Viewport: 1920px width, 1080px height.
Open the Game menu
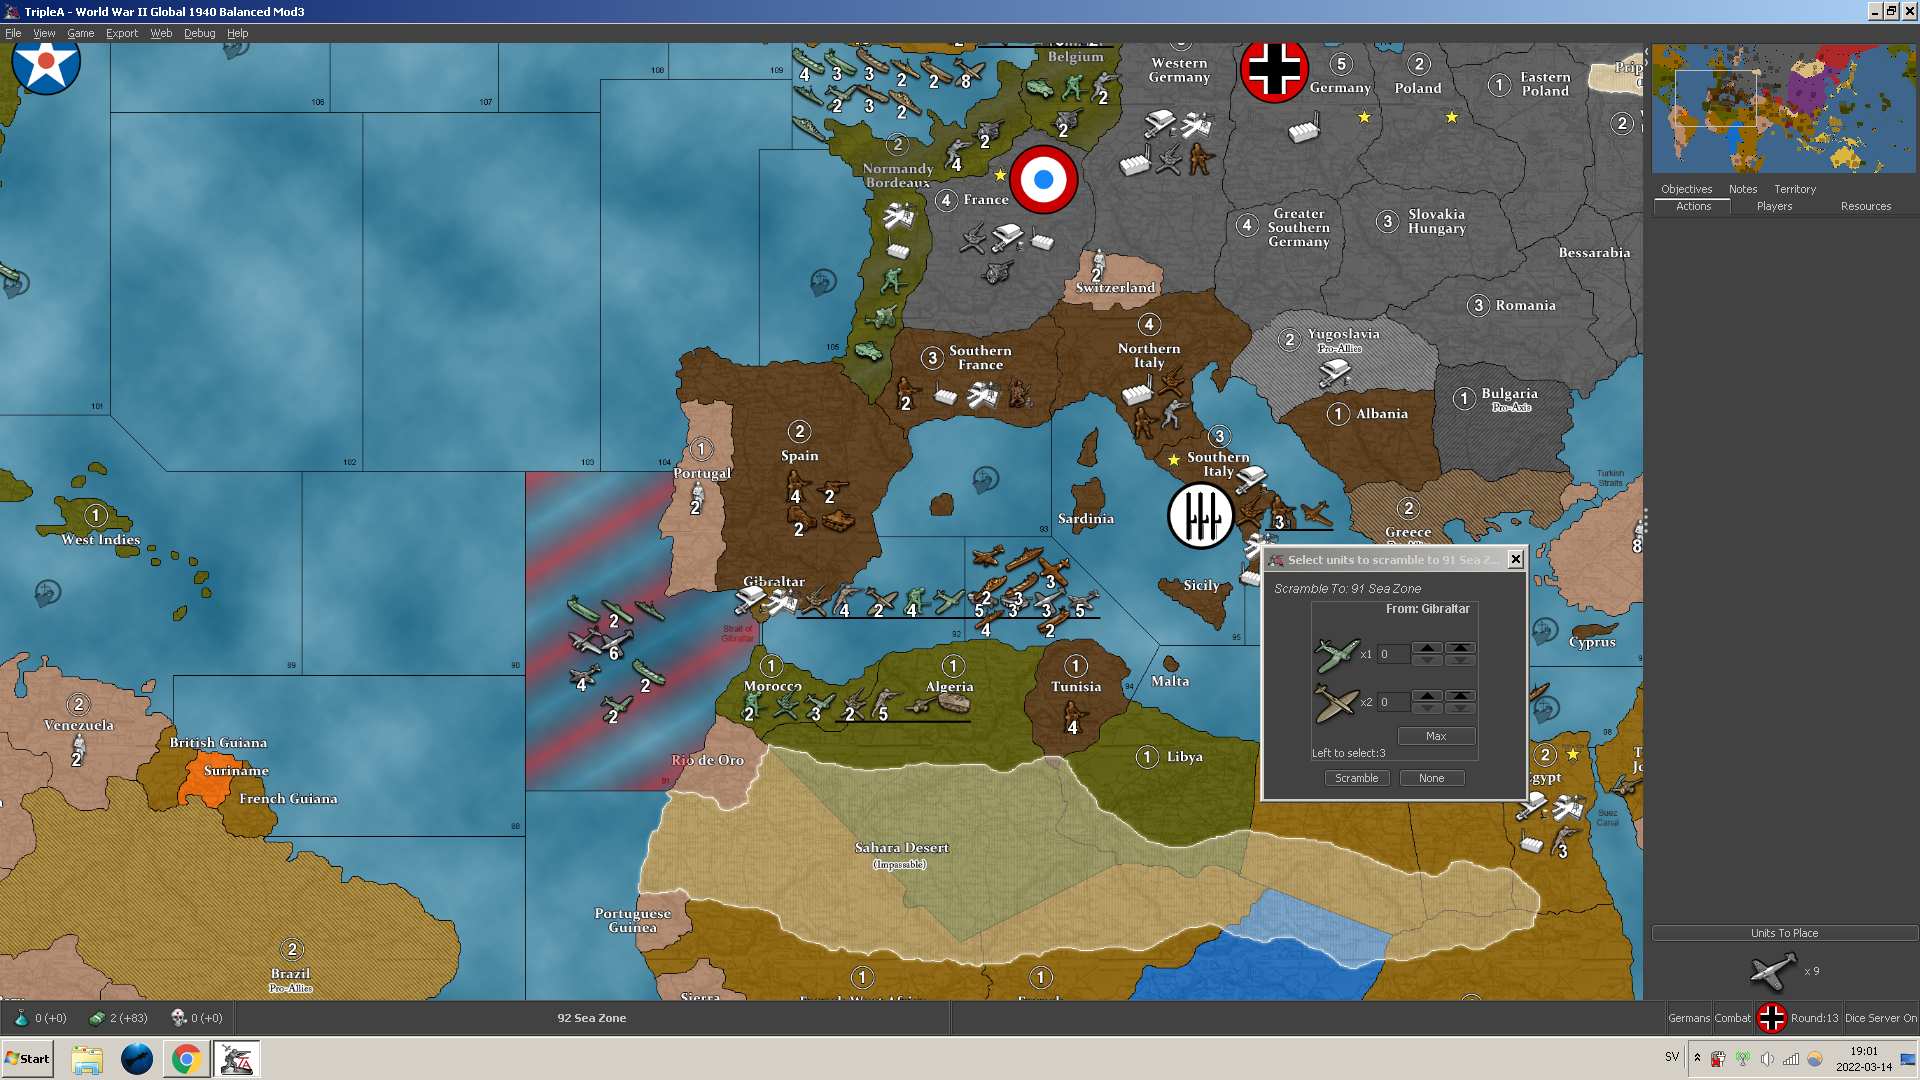point(80,33)
